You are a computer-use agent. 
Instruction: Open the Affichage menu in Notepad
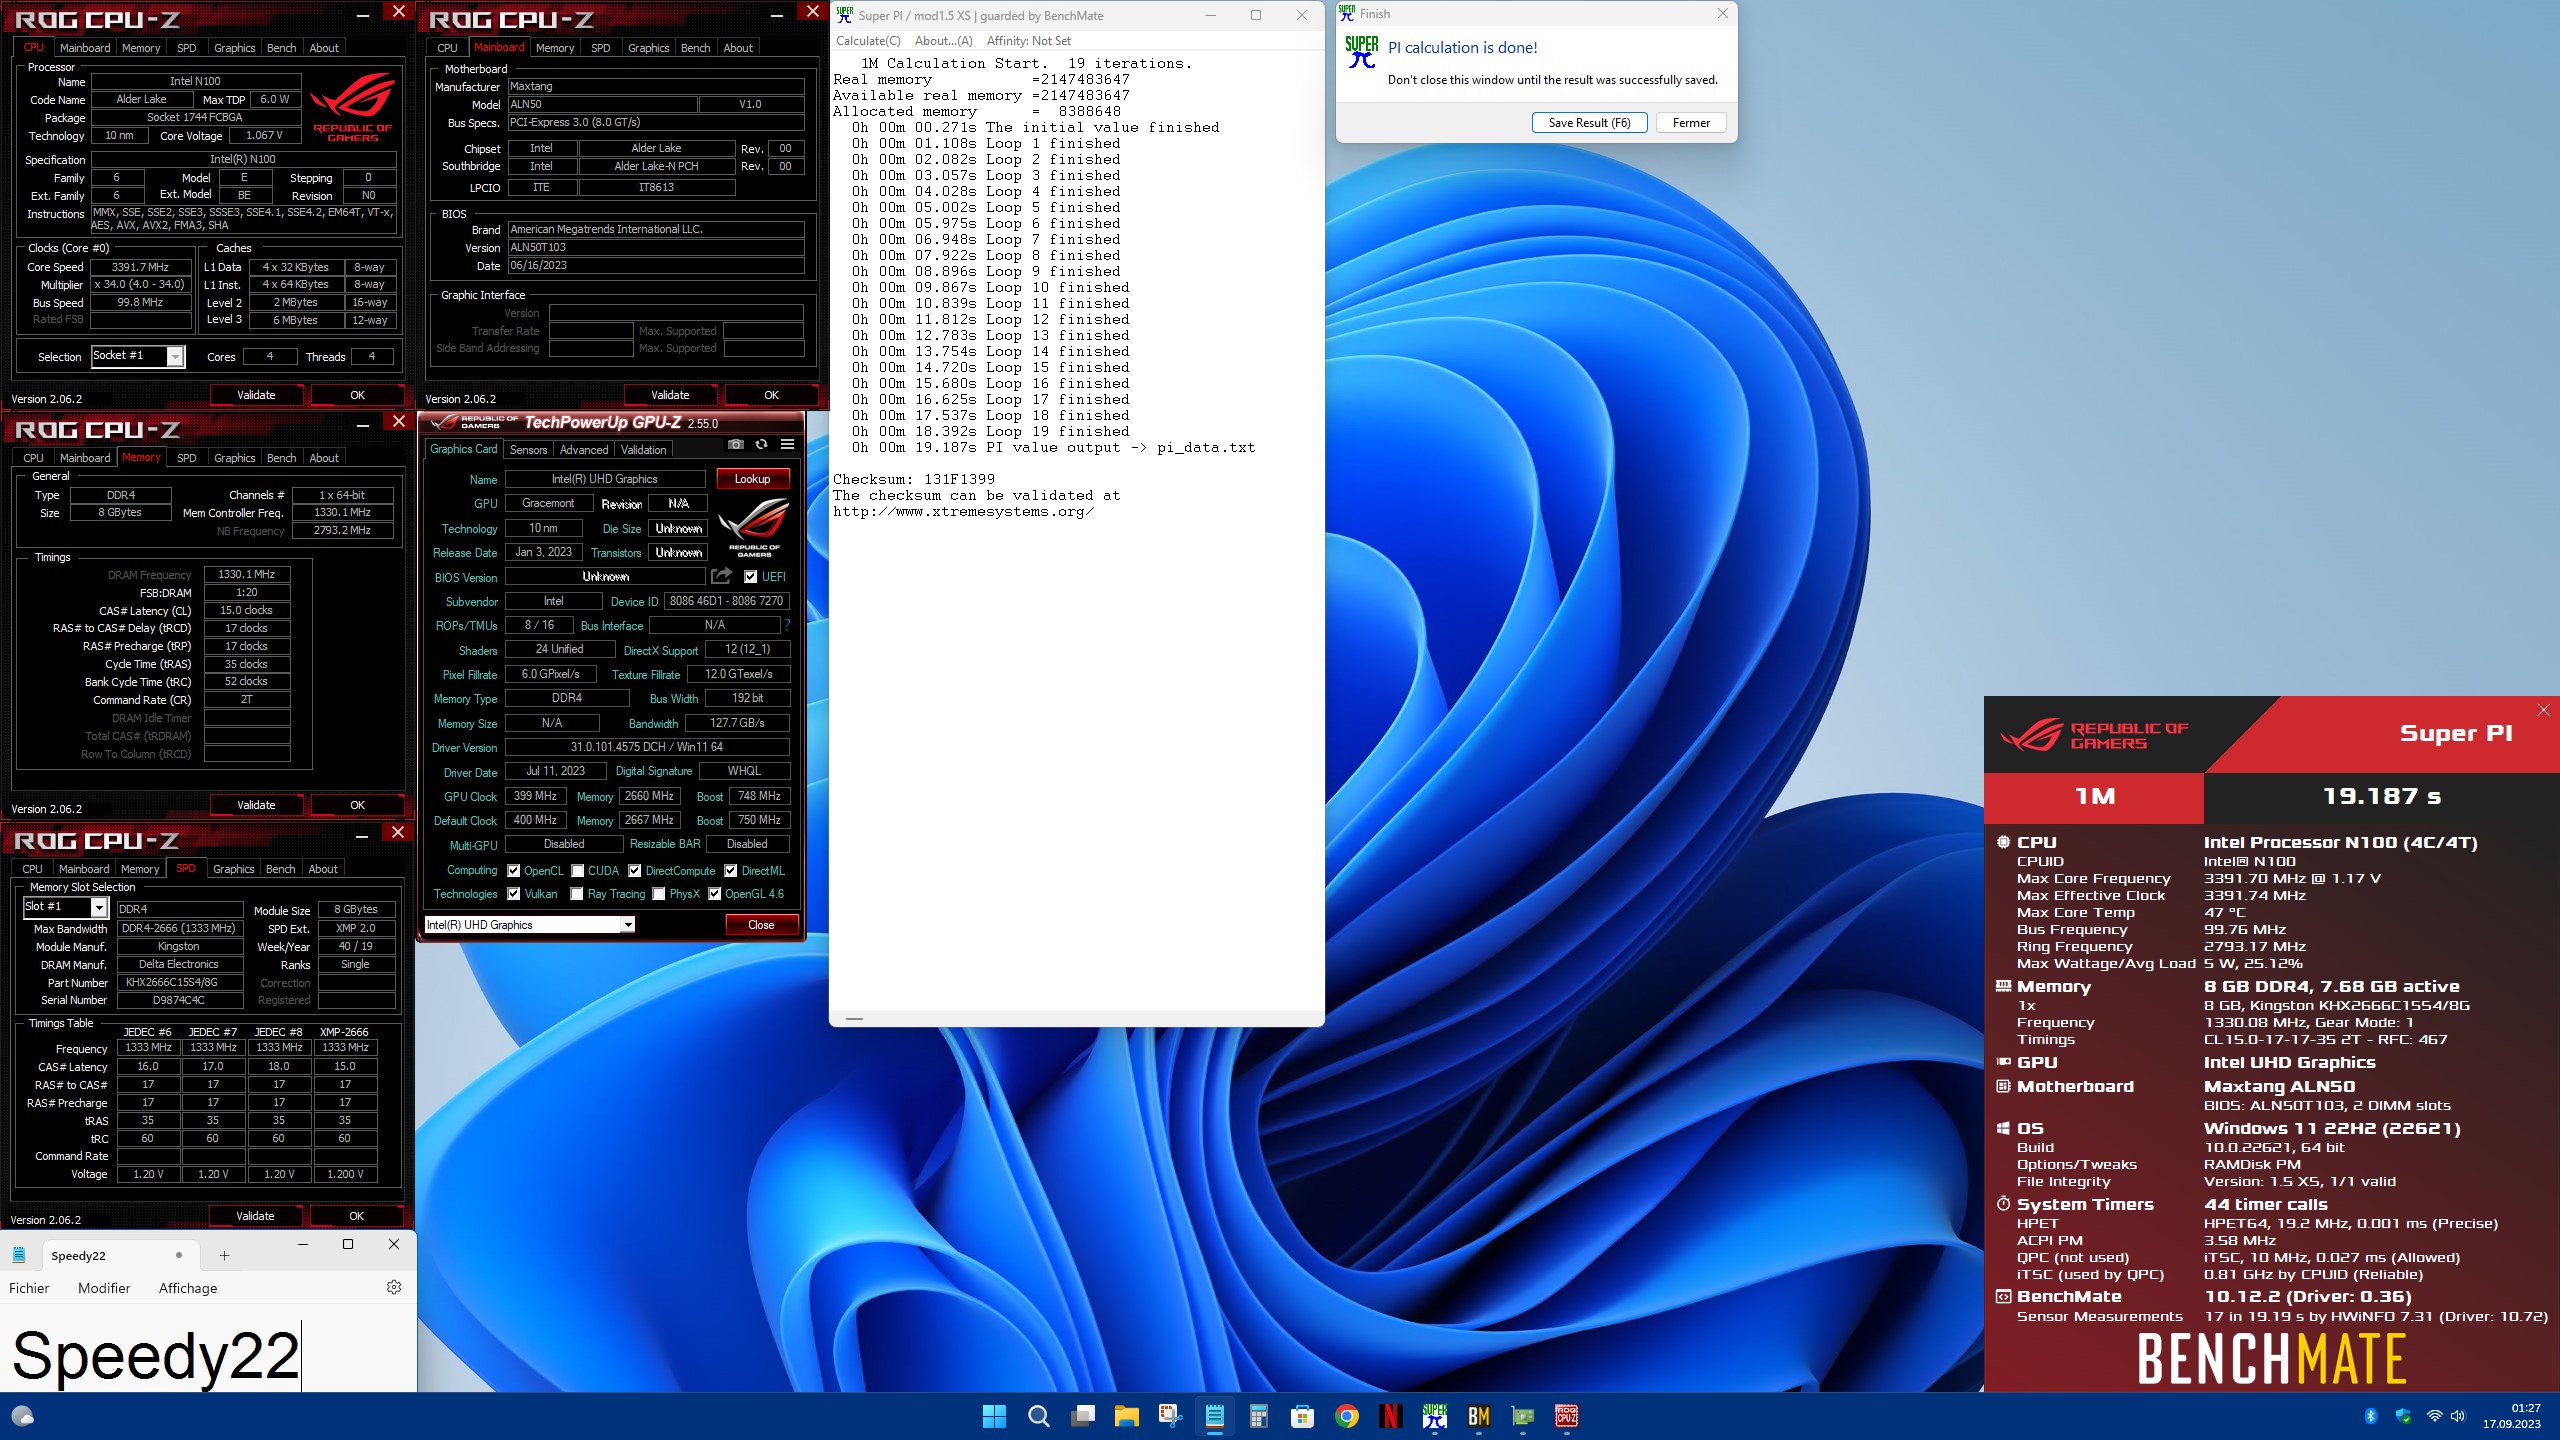coord(188,1288)
